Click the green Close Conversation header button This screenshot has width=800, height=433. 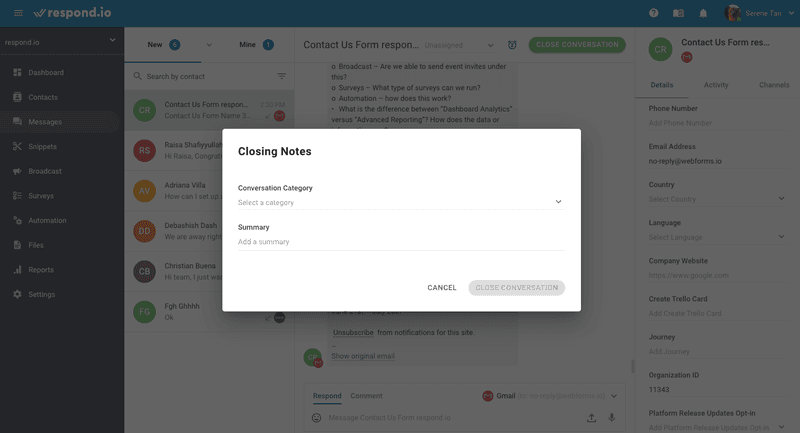pyautogui.click(x=577, y=45)
